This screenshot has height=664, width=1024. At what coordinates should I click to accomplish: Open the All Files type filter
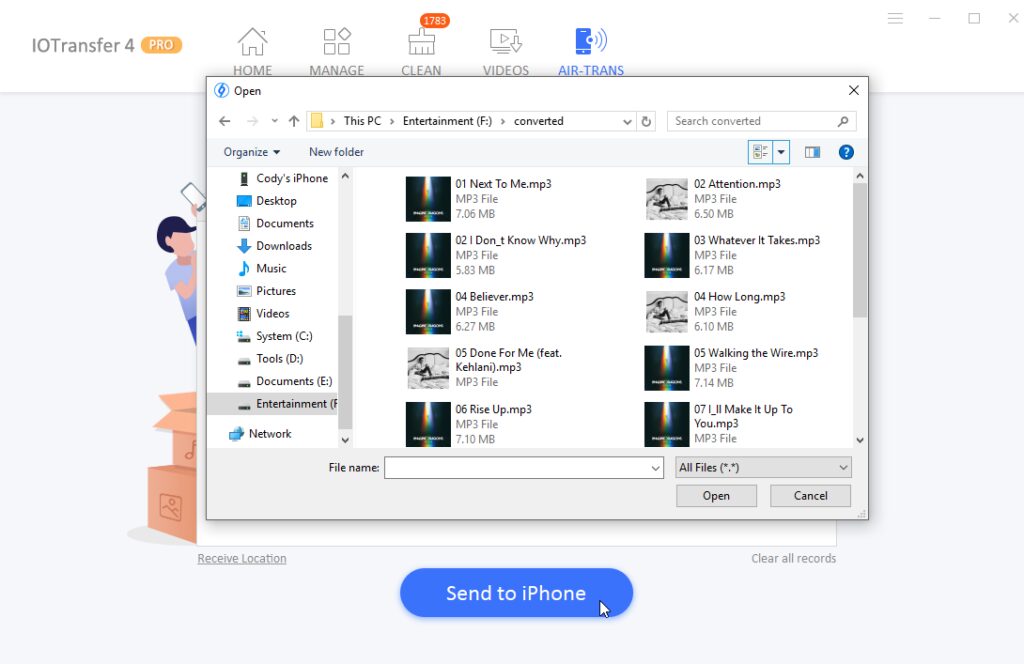tap(763, 467)
